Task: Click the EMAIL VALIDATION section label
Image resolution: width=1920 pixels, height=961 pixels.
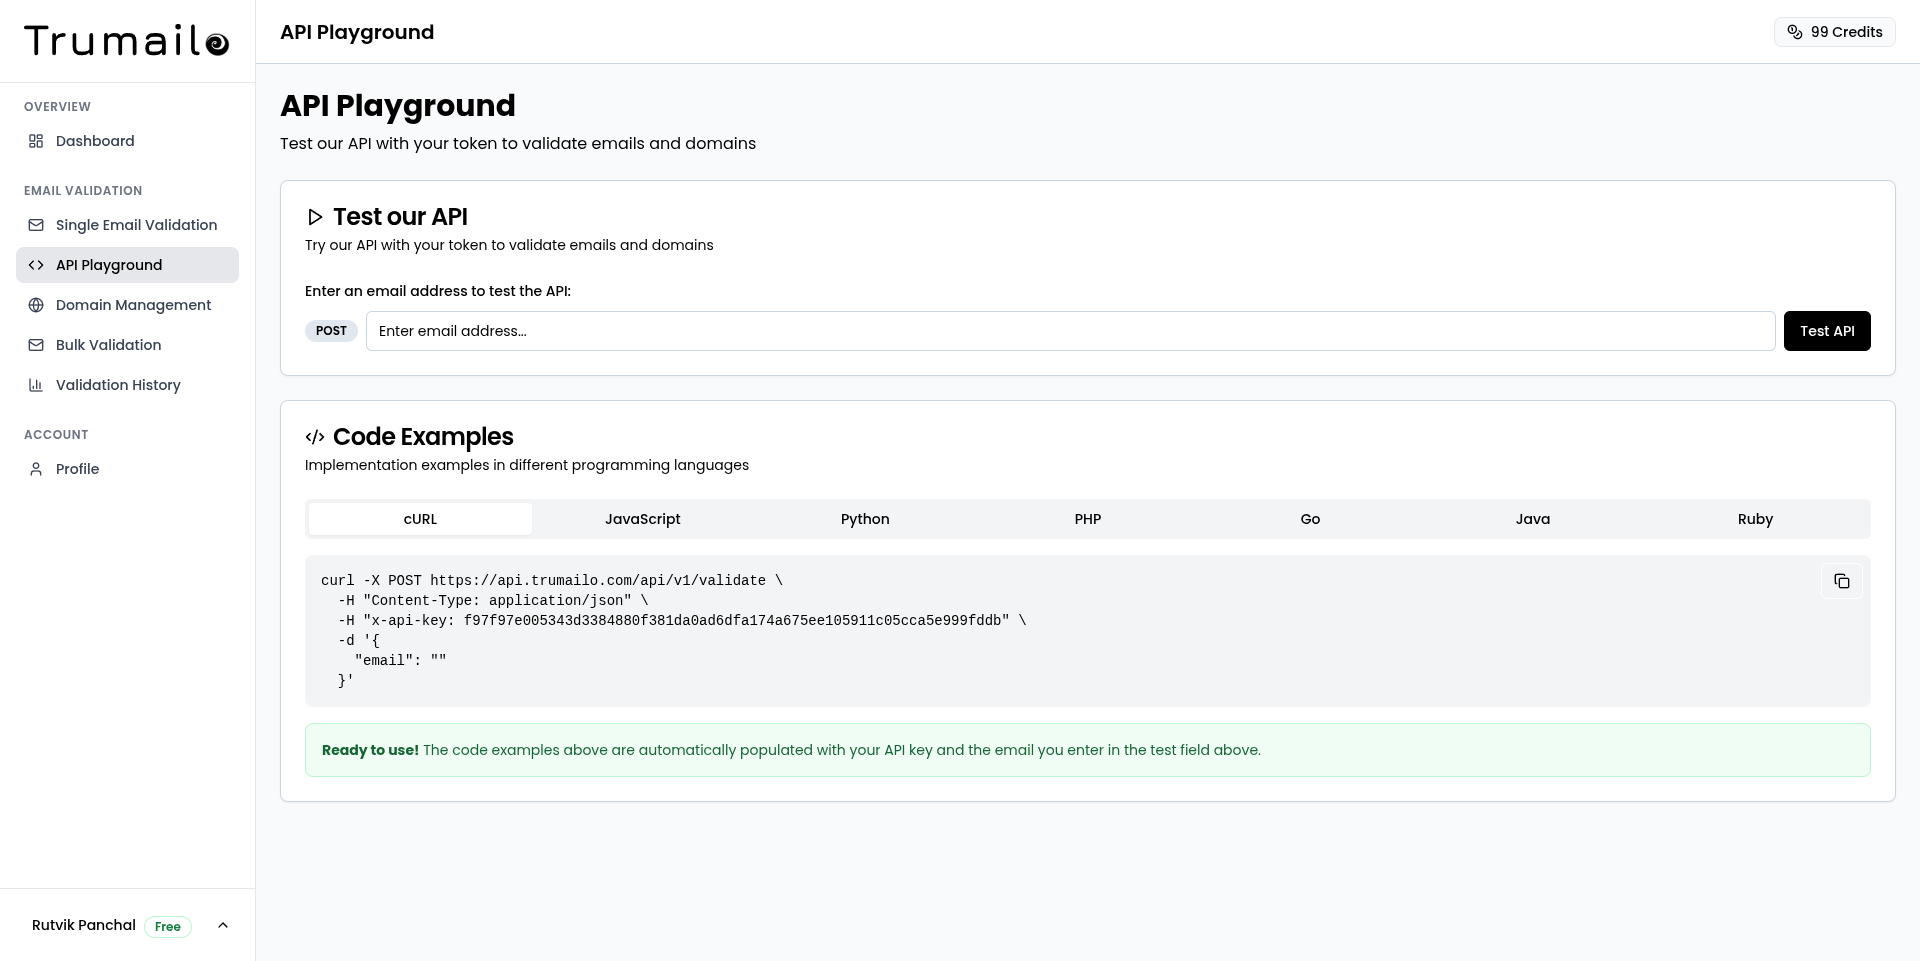Action: point(83,191)
